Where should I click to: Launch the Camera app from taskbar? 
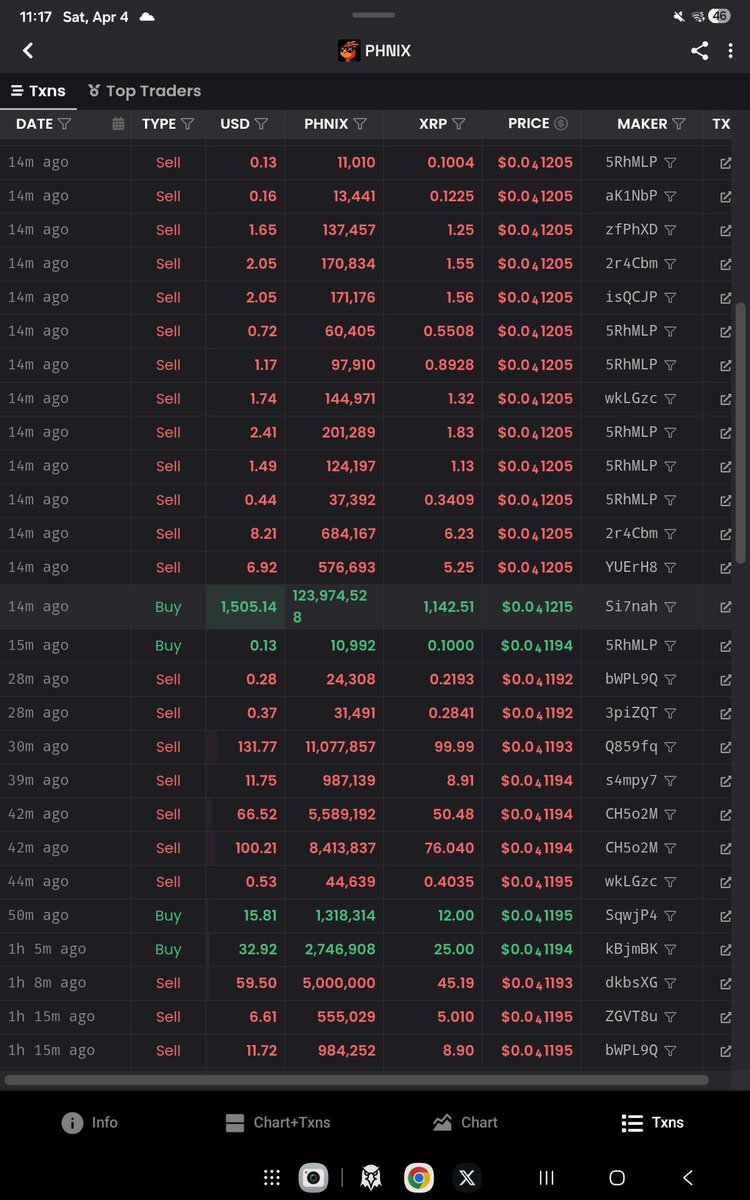[313, 1177]
